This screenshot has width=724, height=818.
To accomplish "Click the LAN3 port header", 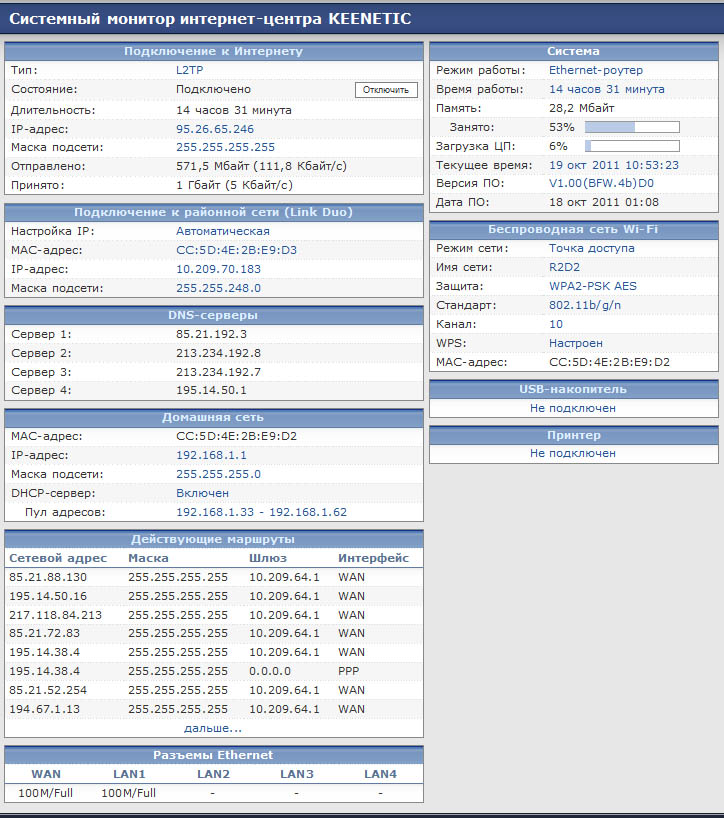I will click(297, 774).
